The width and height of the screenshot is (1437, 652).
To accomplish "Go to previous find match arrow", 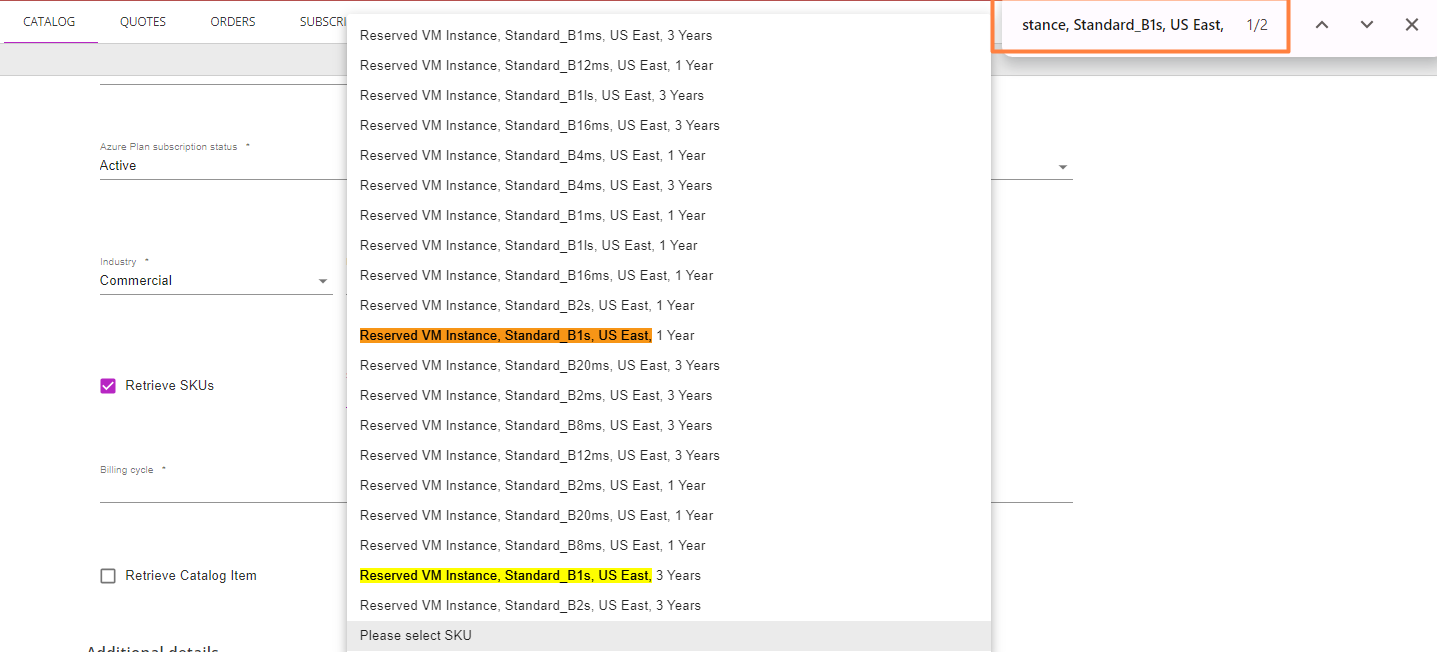I will click(x=1321, y=25).
